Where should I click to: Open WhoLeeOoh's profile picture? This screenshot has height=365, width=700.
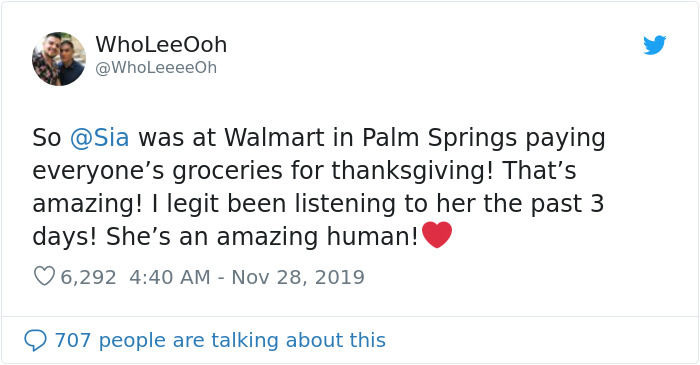pyautogui.click(x=59, y=58)
